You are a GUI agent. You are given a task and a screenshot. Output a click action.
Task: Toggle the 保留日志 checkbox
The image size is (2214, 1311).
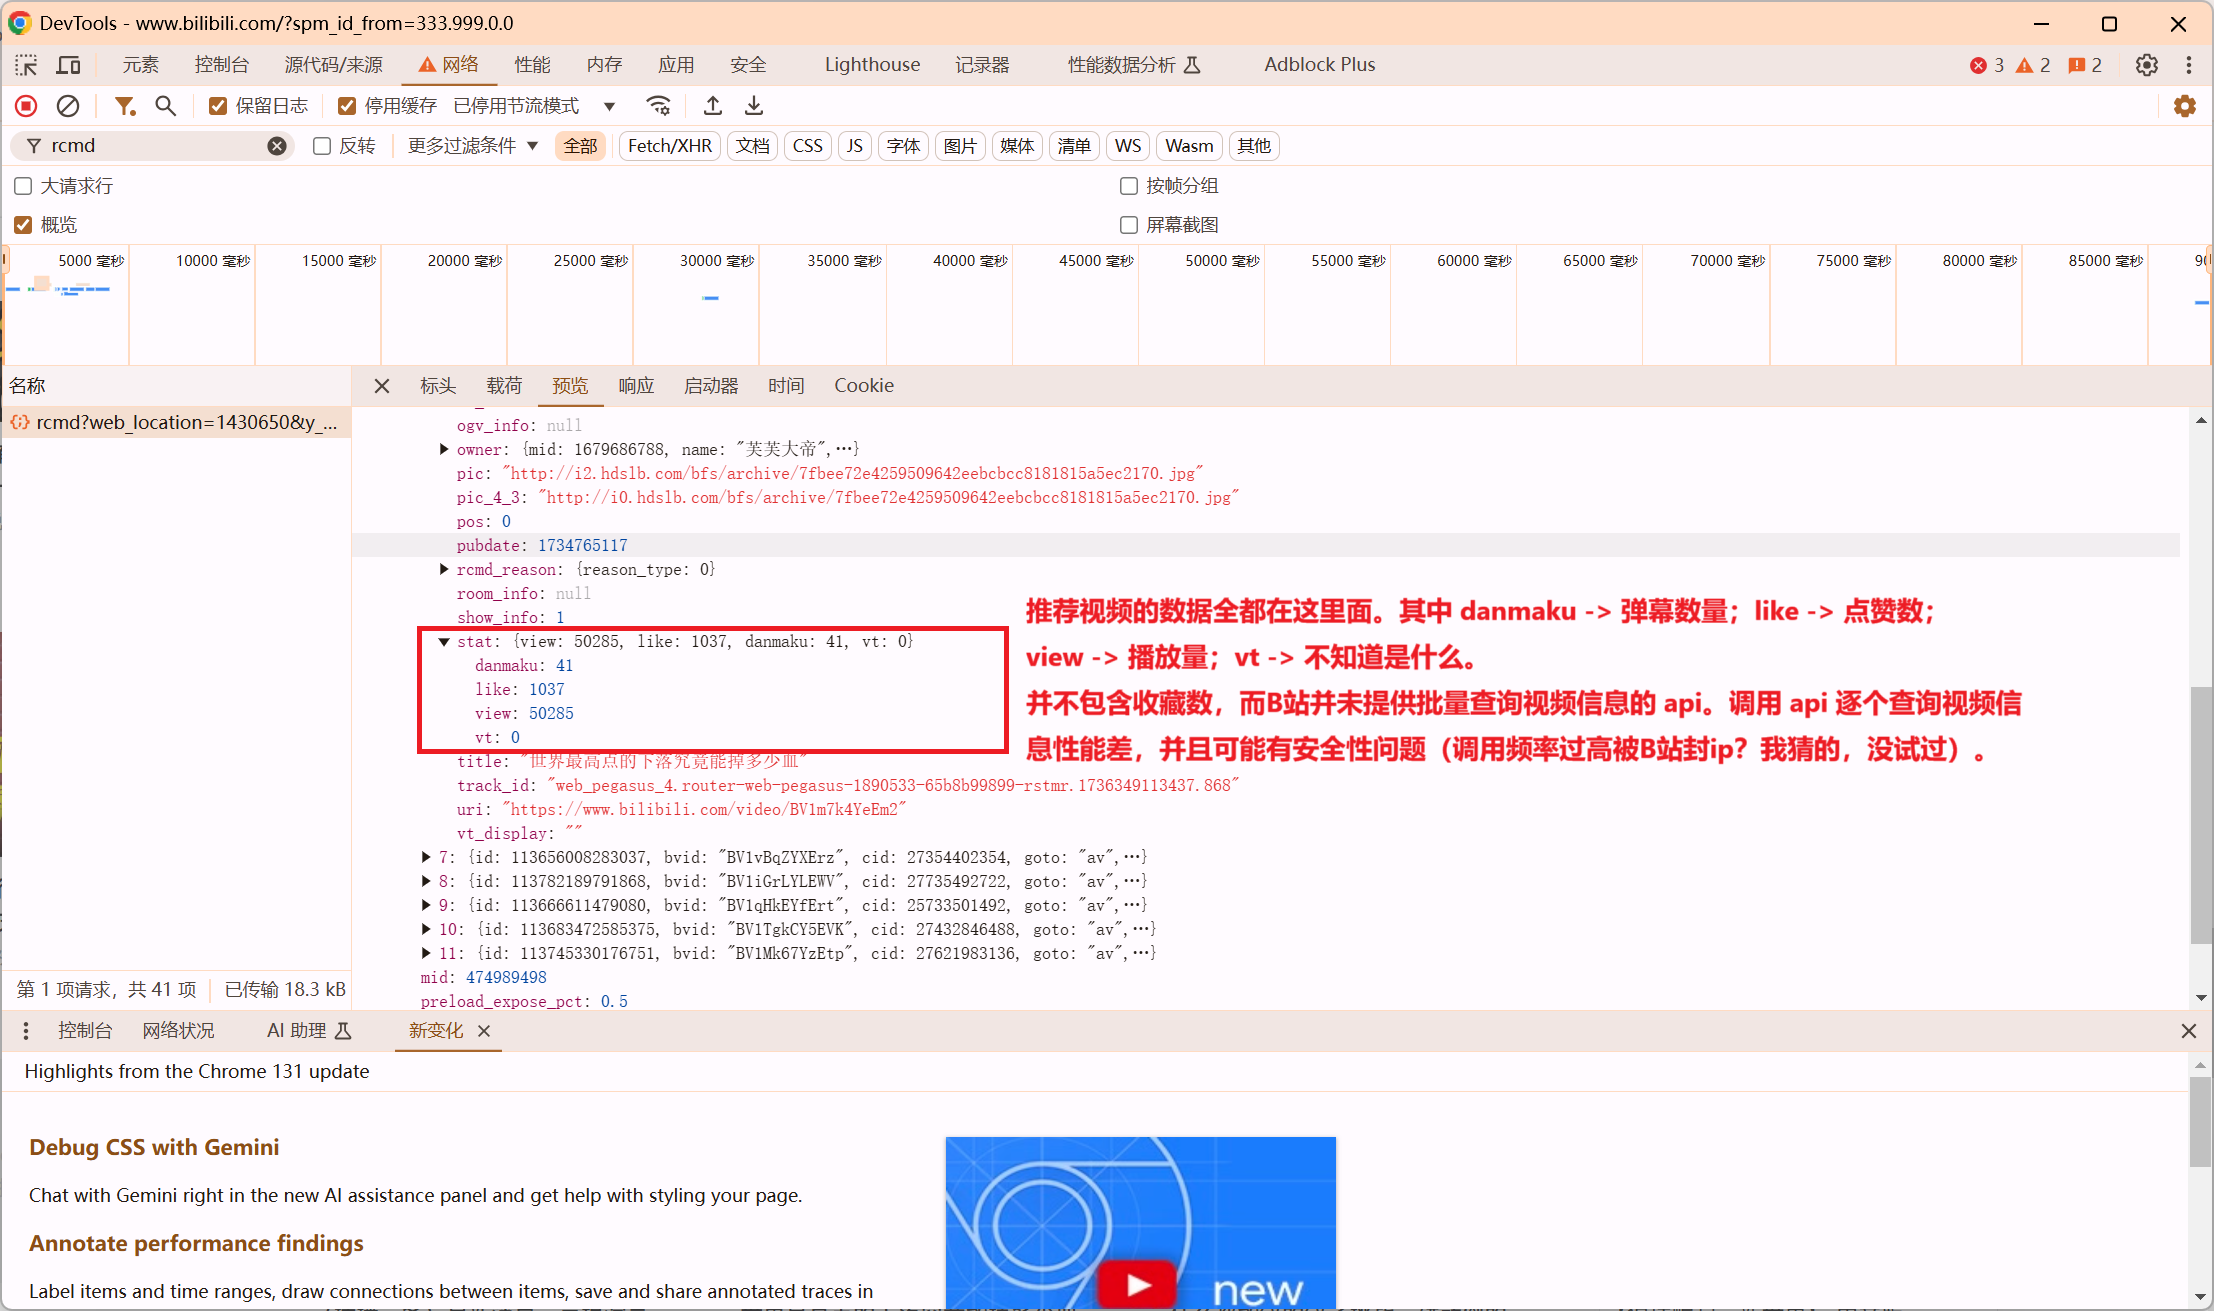point(218,106)
